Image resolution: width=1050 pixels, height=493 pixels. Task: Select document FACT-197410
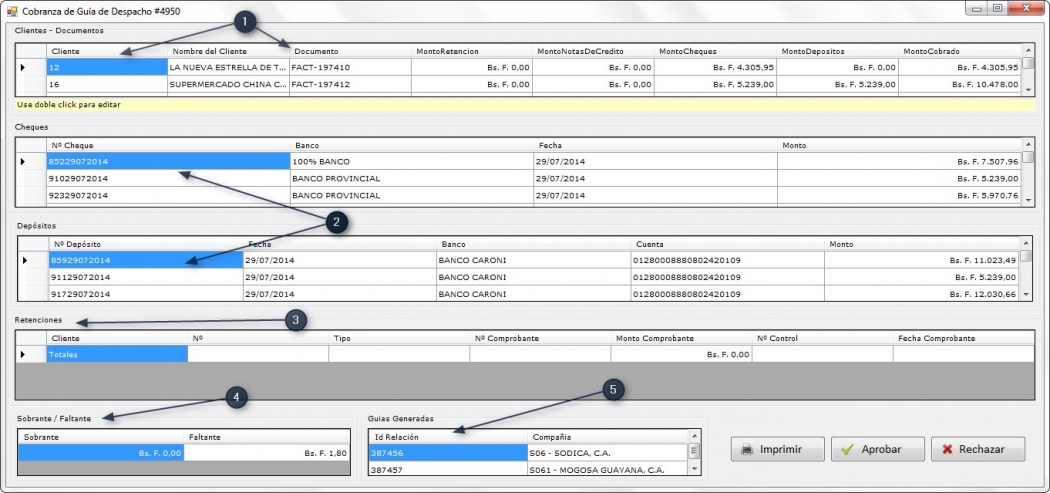point(350,67)
